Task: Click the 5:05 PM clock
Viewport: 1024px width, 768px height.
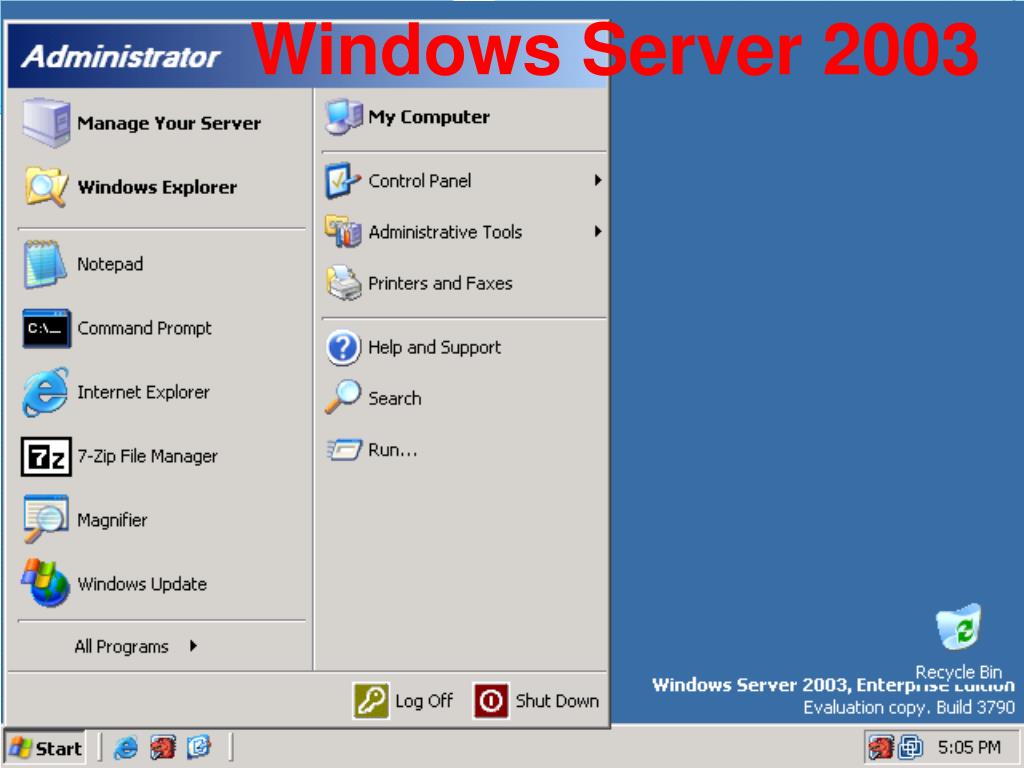Action: [x=969, y=747]
